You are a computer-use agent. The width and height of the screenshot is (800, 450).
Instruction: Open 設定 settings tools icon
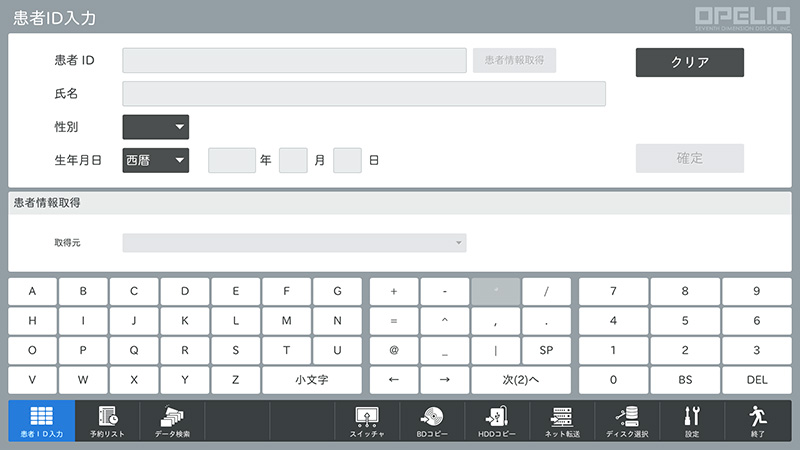693,421
